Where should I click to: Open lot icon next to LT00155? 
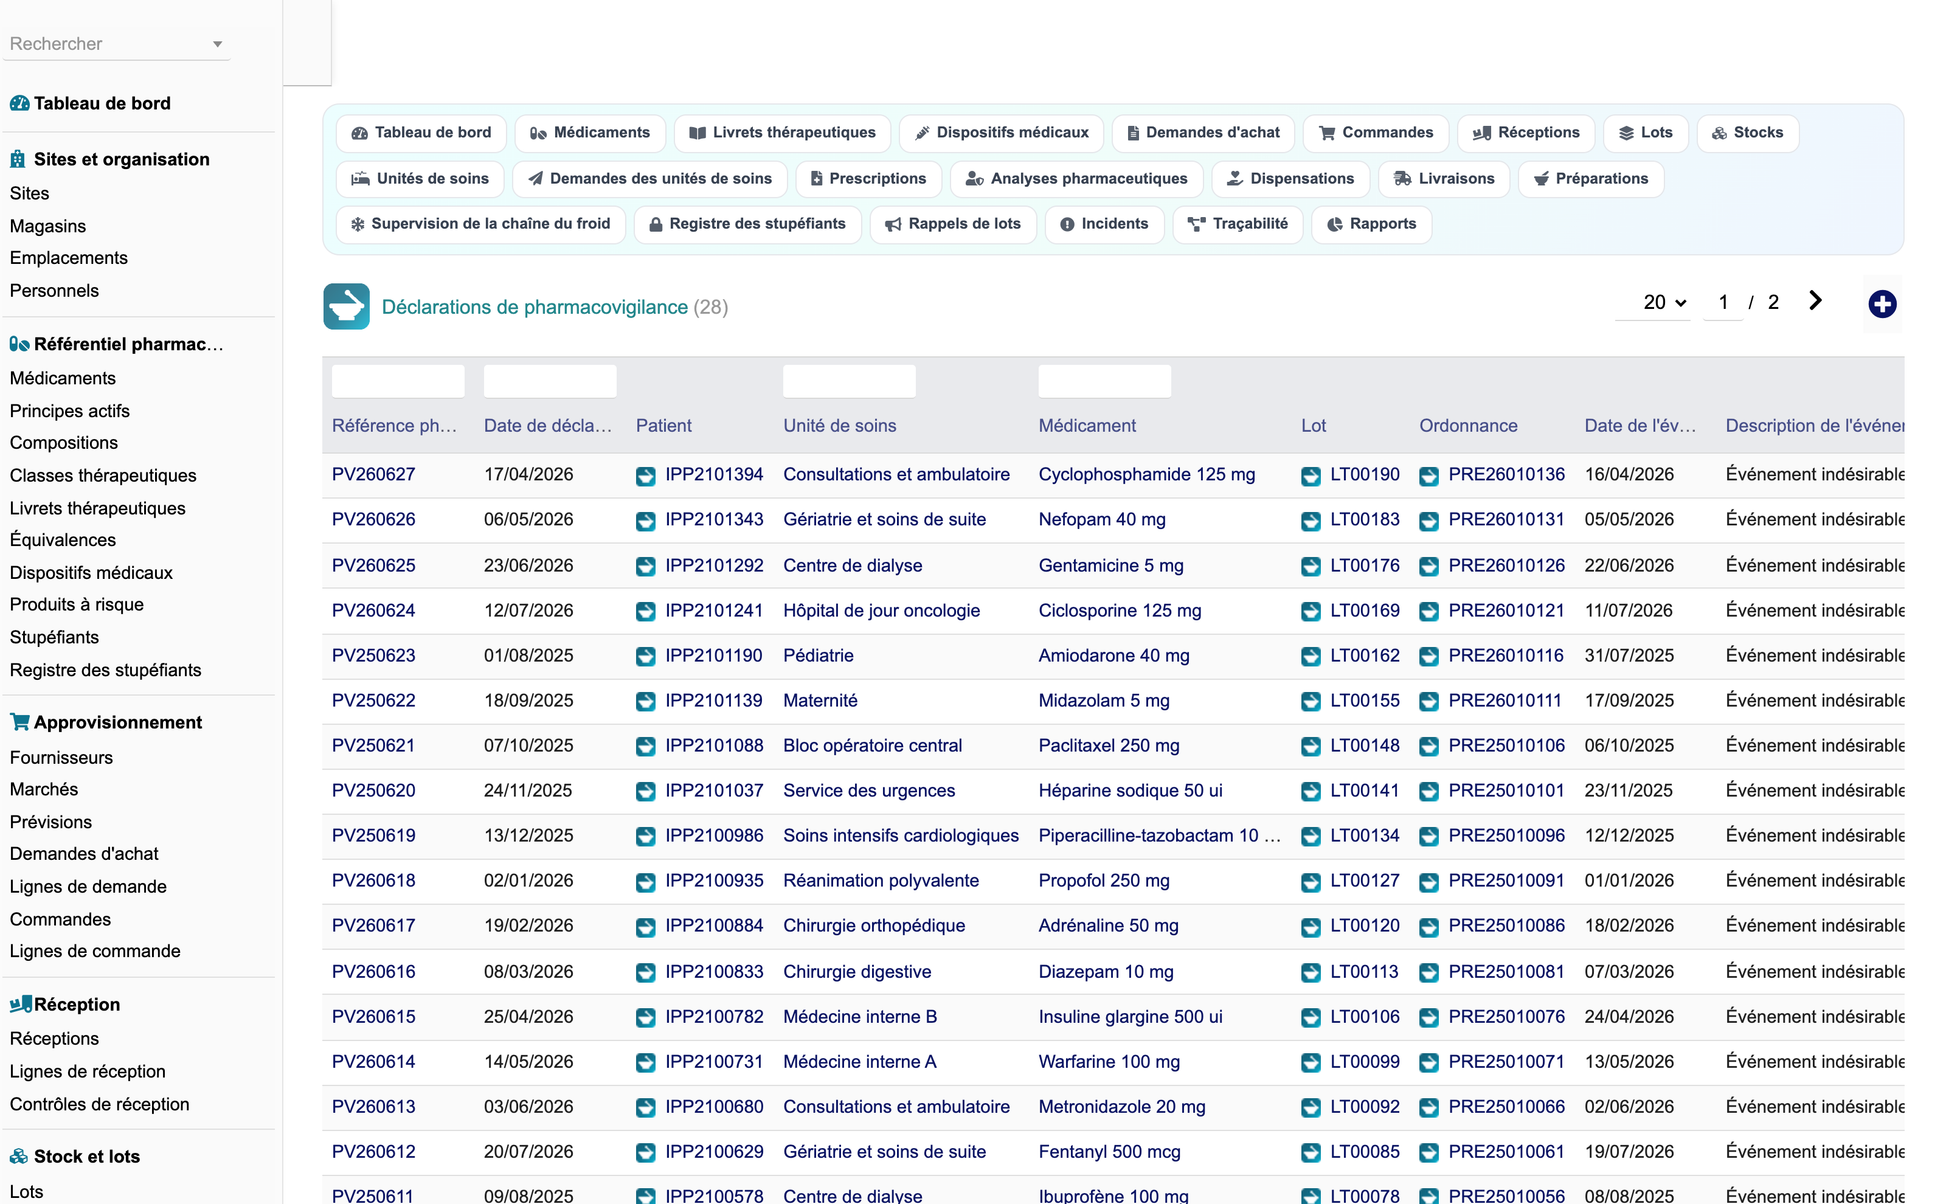1311,702
